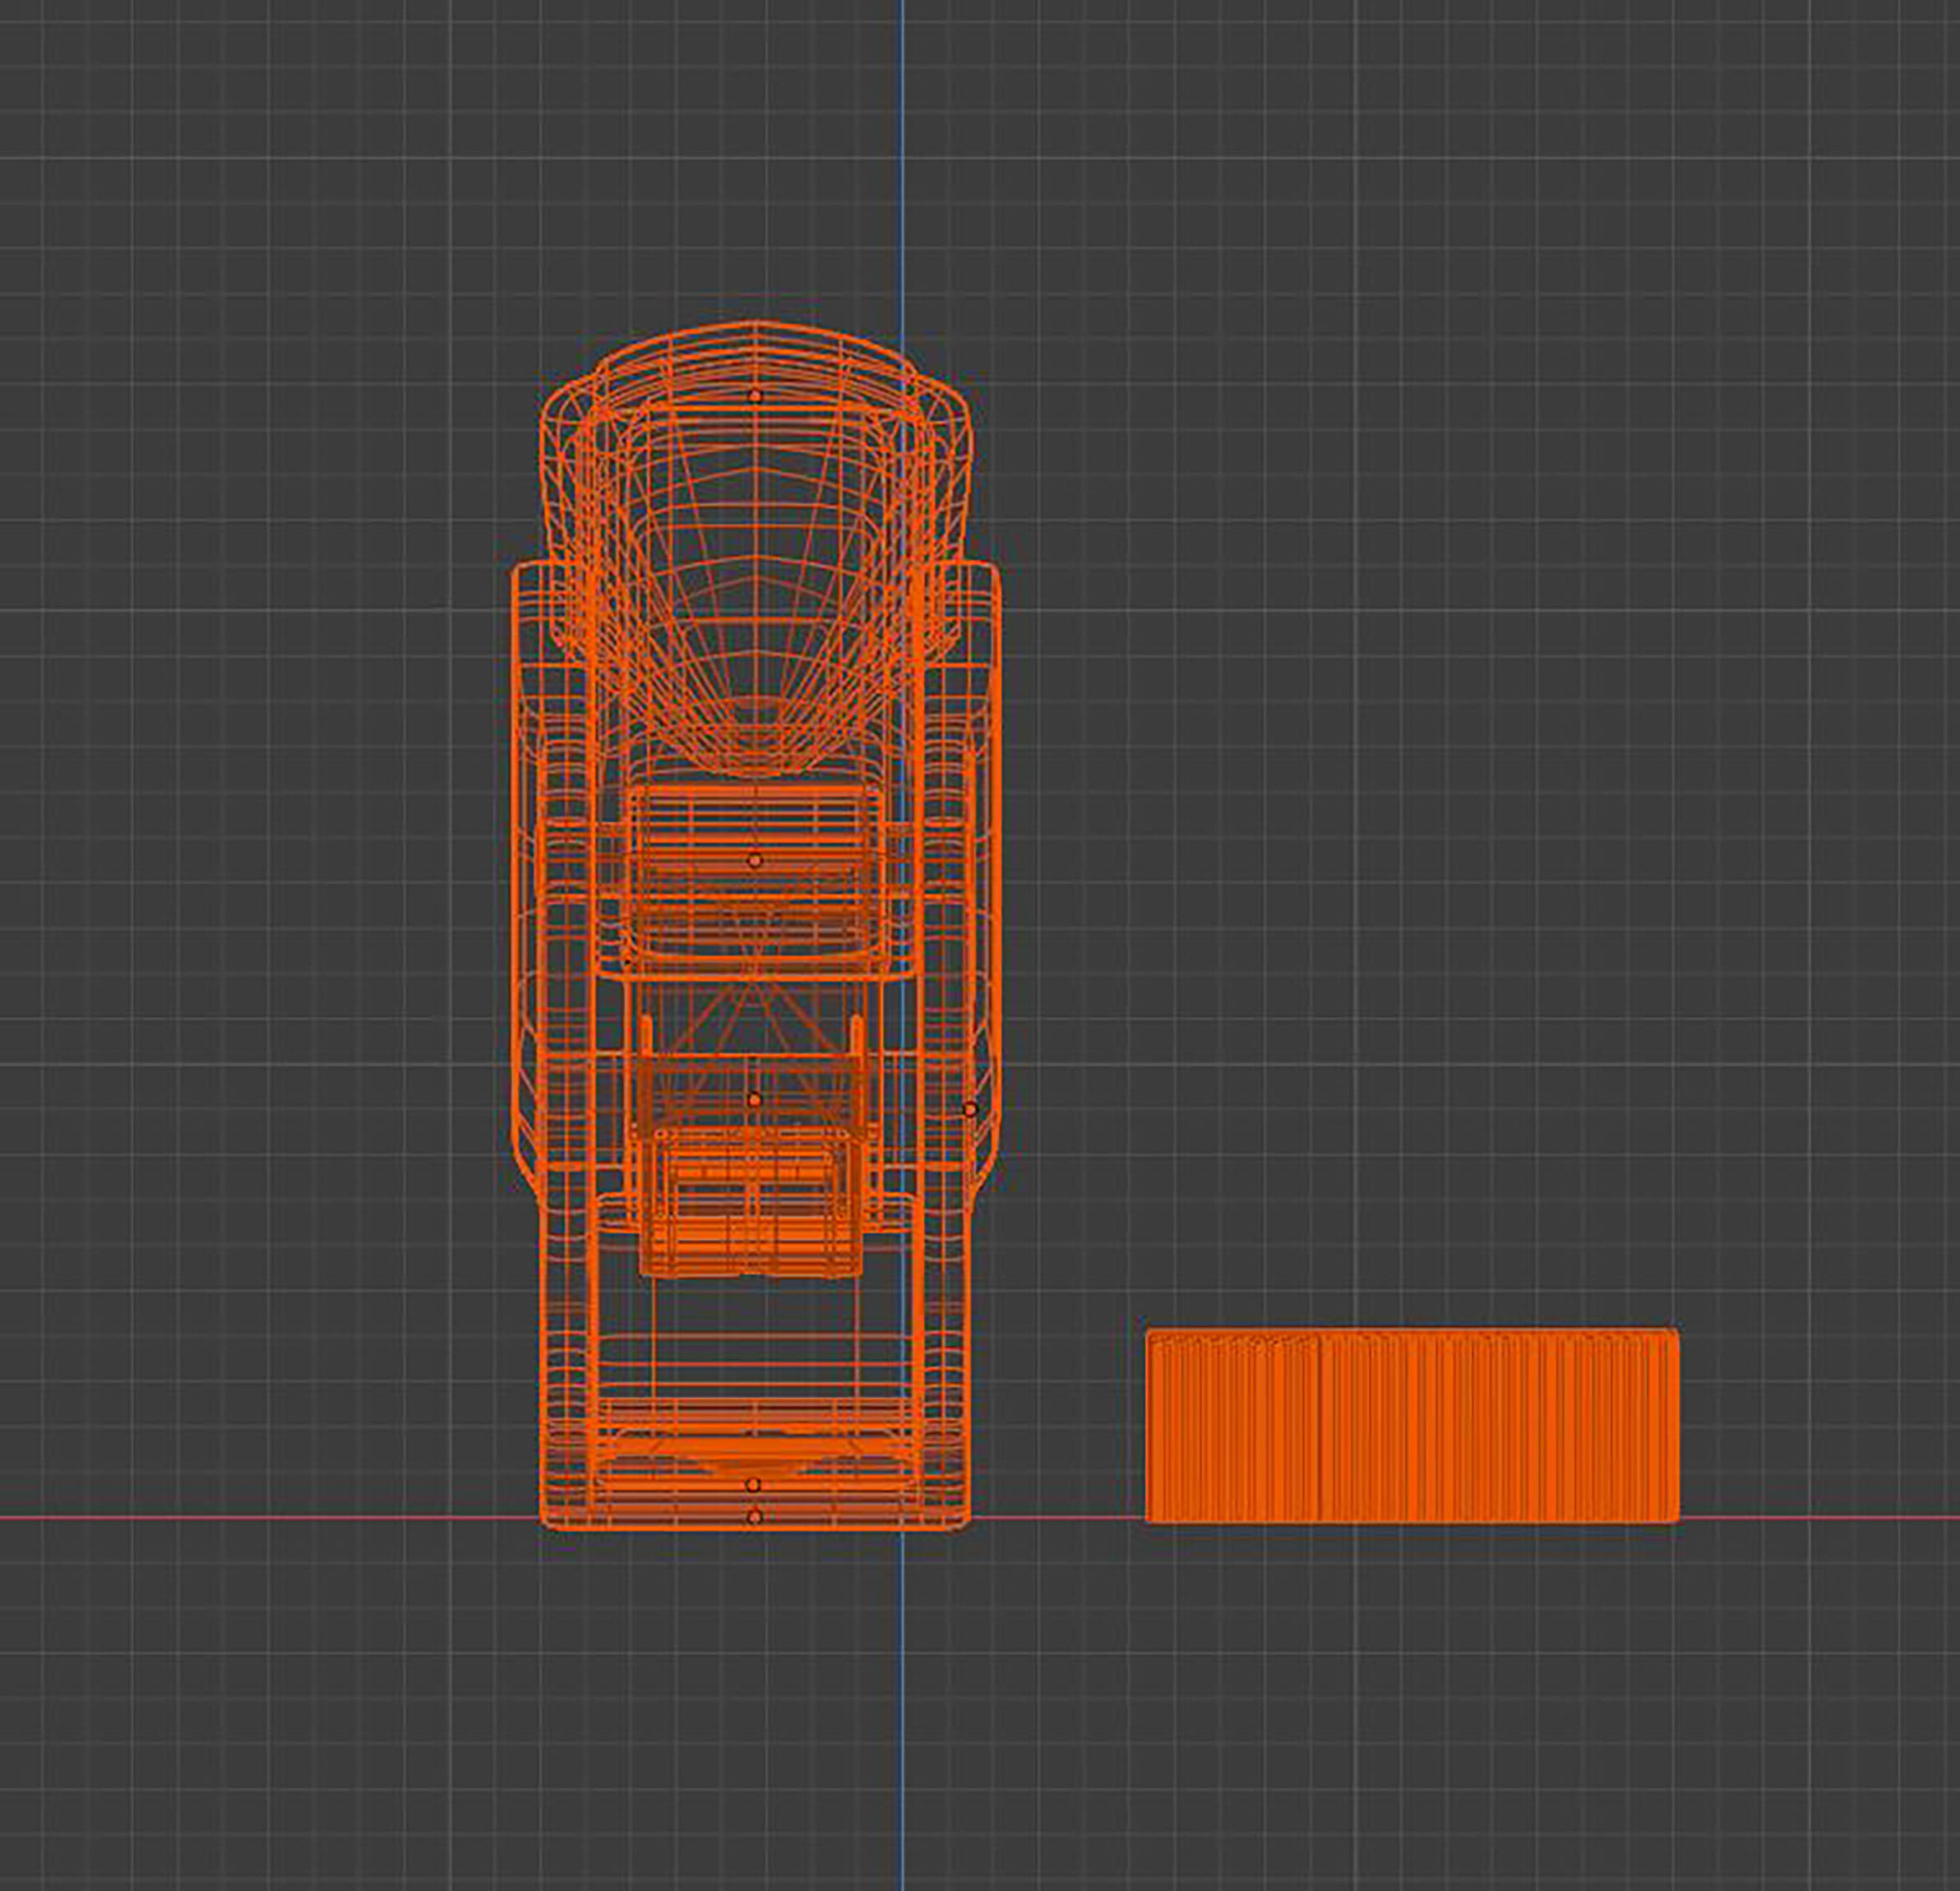Image resolution: width=1960 pixels, height=1891 pixels.
Task: Click the bottommost origin dot on red axis
Action: (754, 1518)
